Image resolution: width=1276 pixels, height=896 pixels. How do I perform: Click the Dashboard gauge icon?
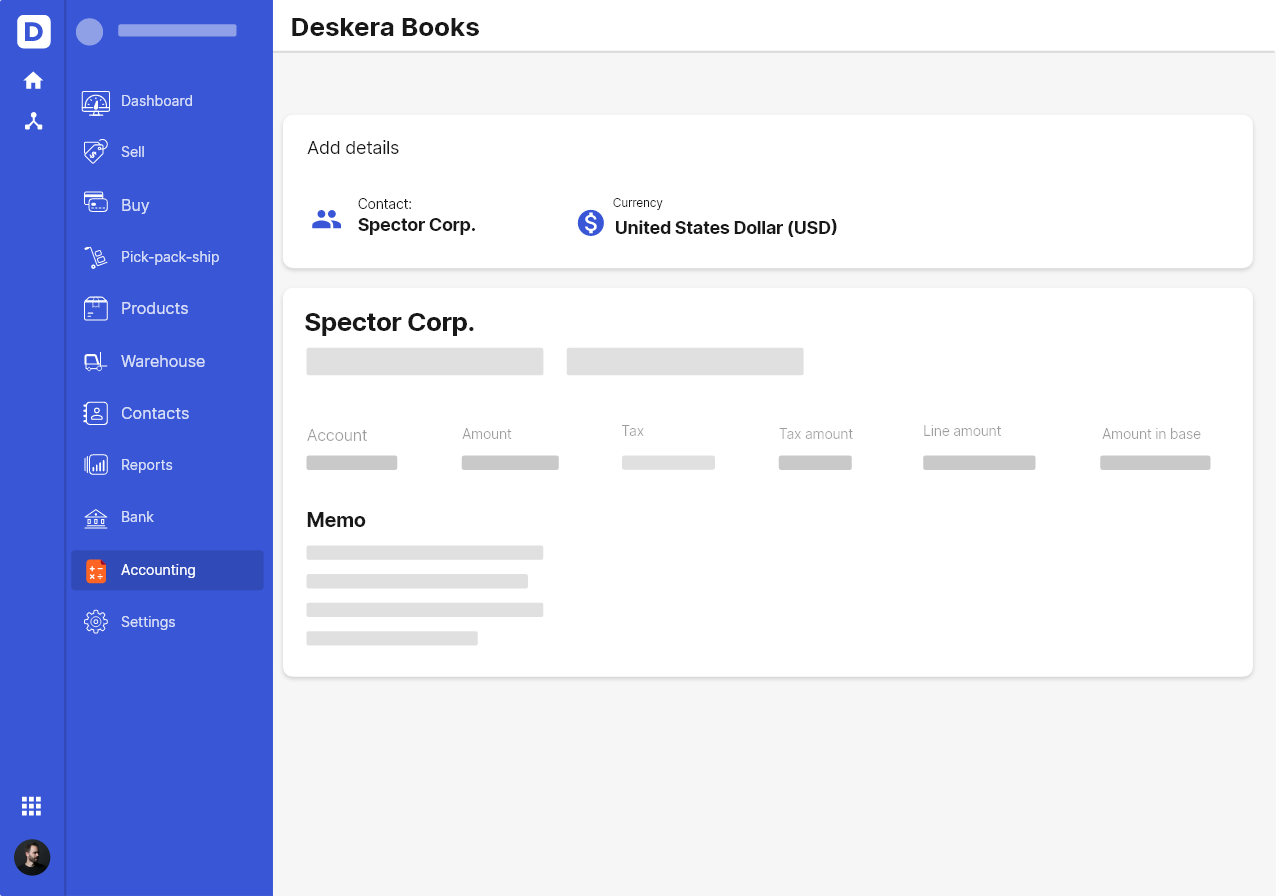tap(96, 102)
